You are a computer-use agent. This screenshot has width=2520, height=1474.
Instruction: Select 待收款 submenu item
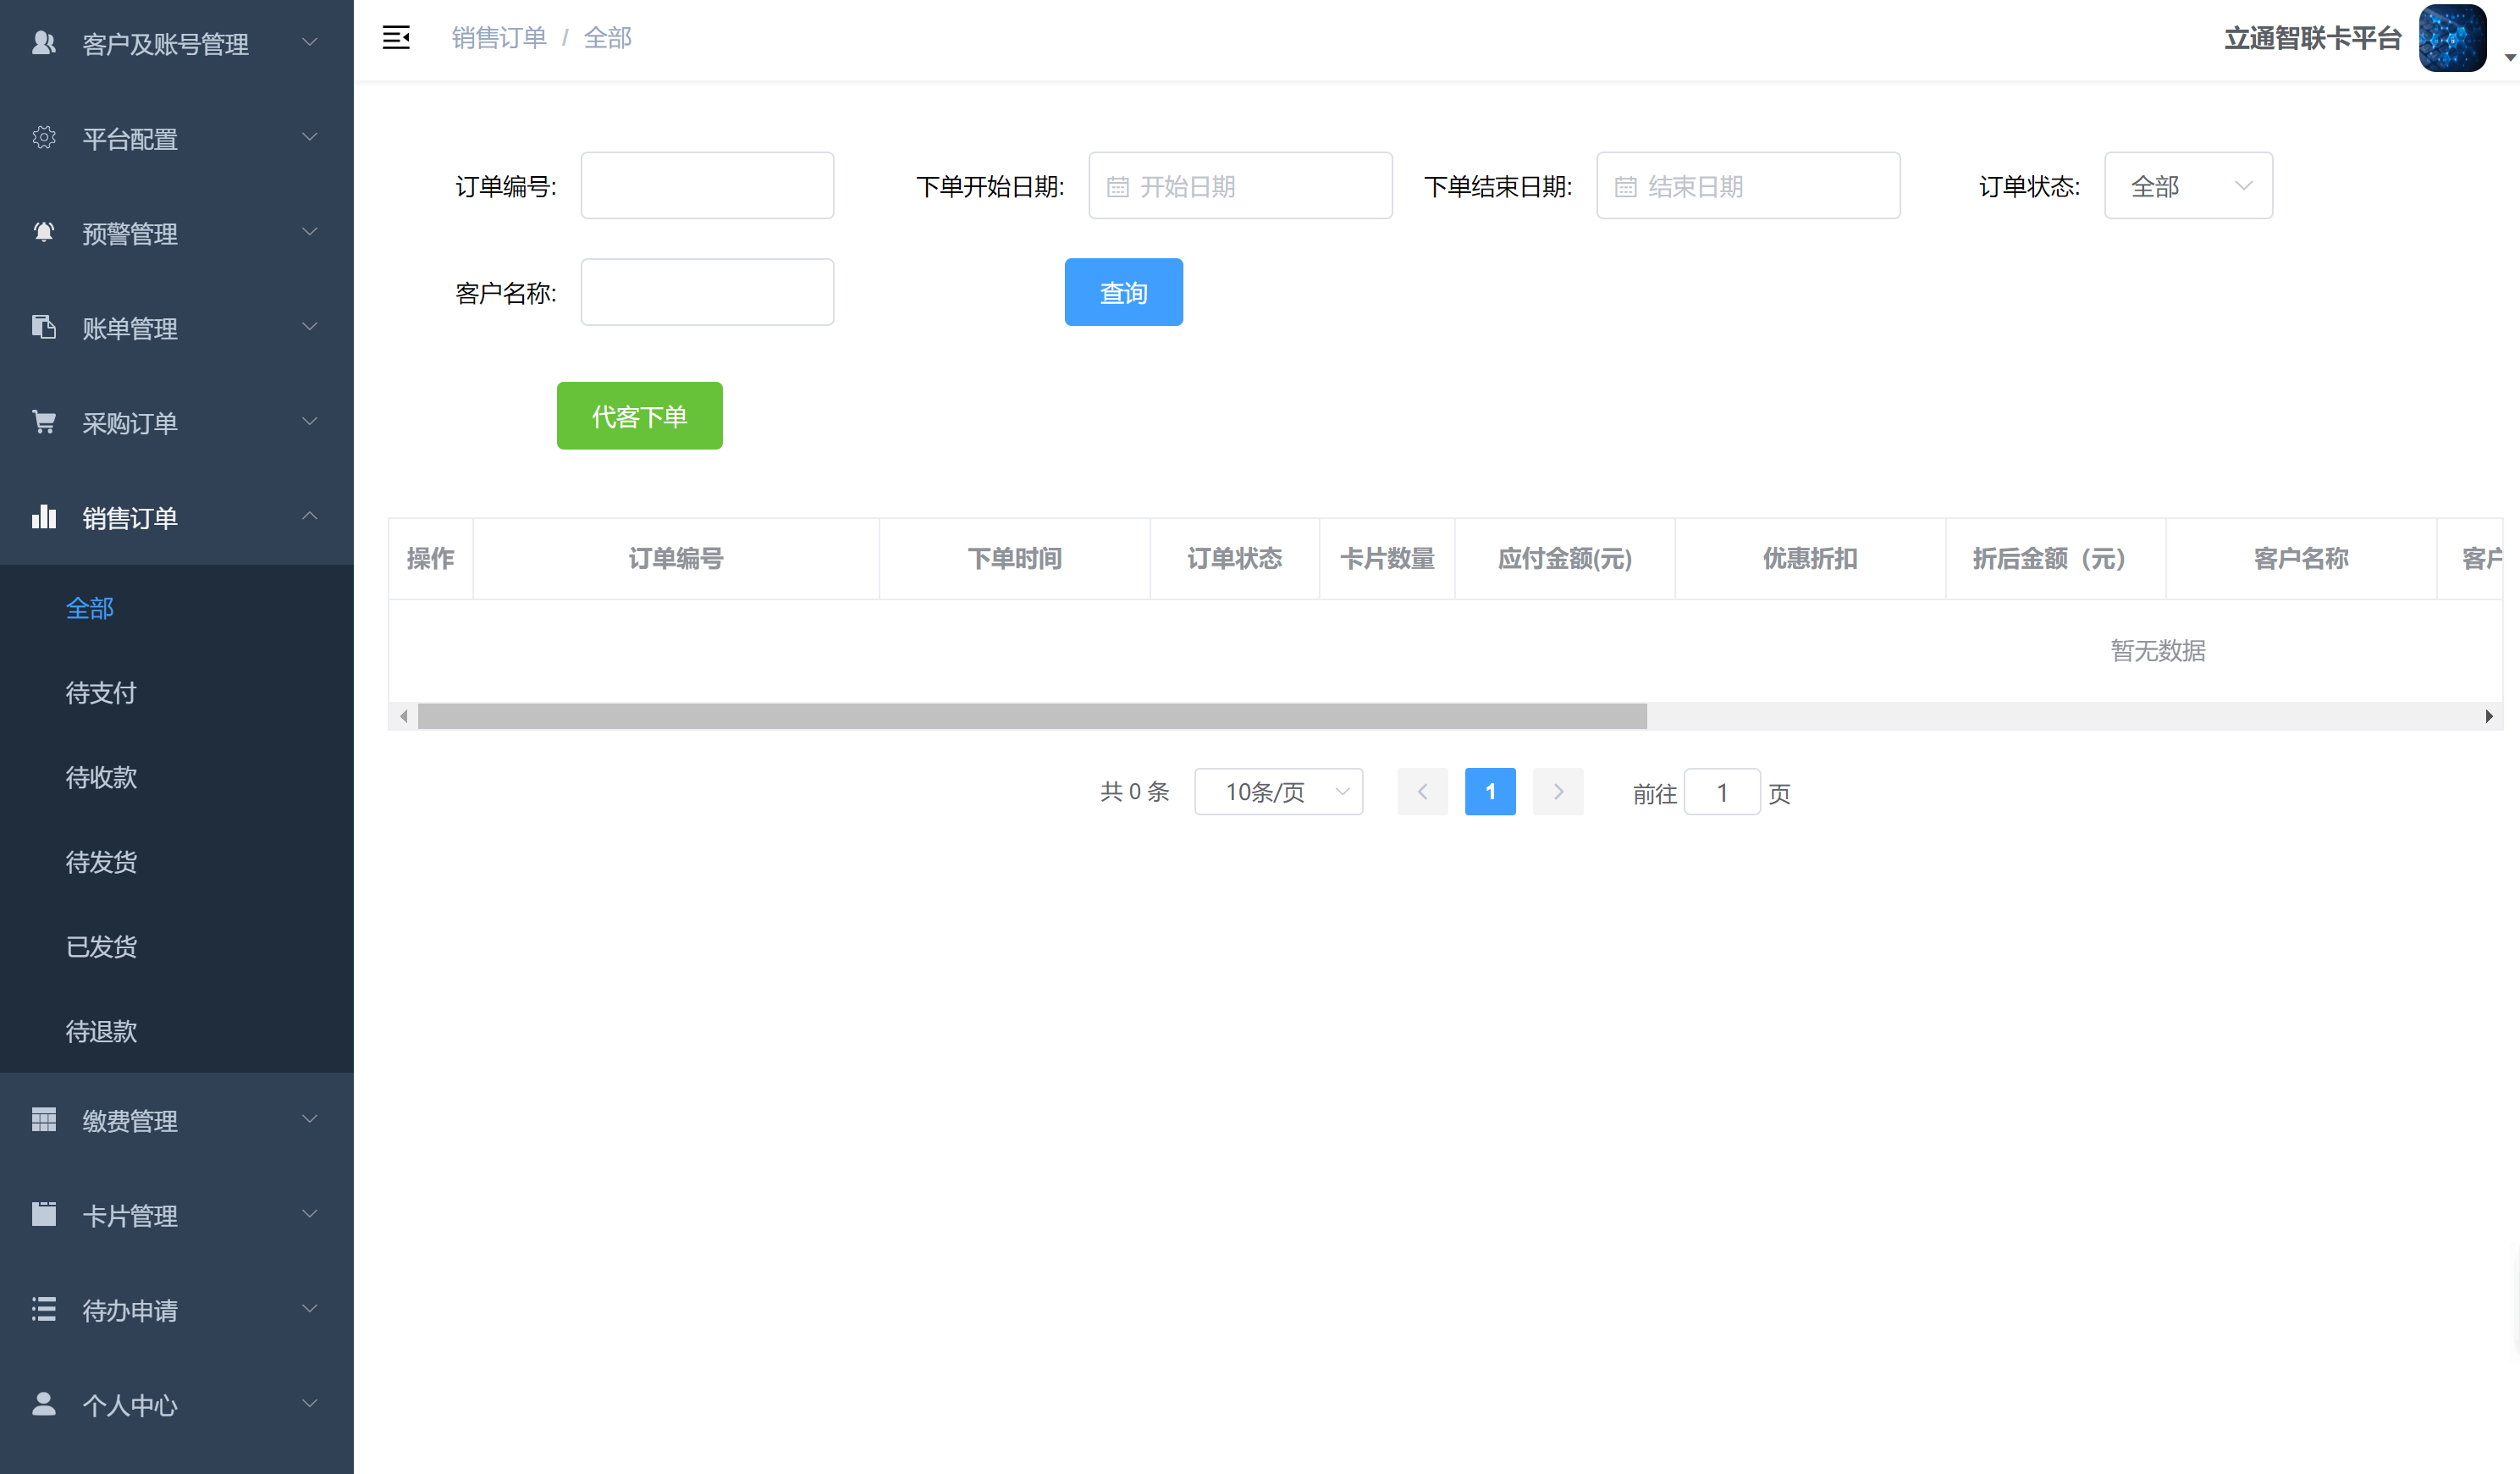coord(177,777)
